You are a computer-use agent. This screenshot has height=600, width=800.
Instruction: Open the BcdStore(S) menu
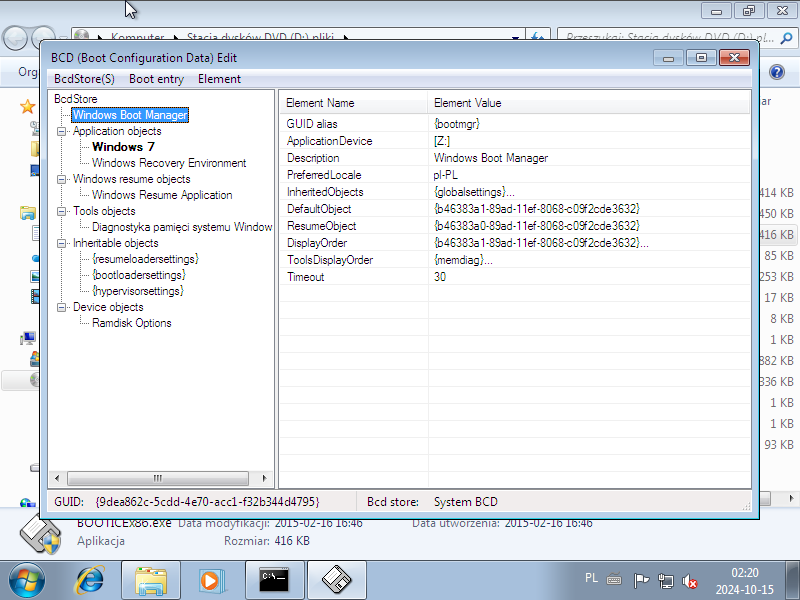pos(84,79)
